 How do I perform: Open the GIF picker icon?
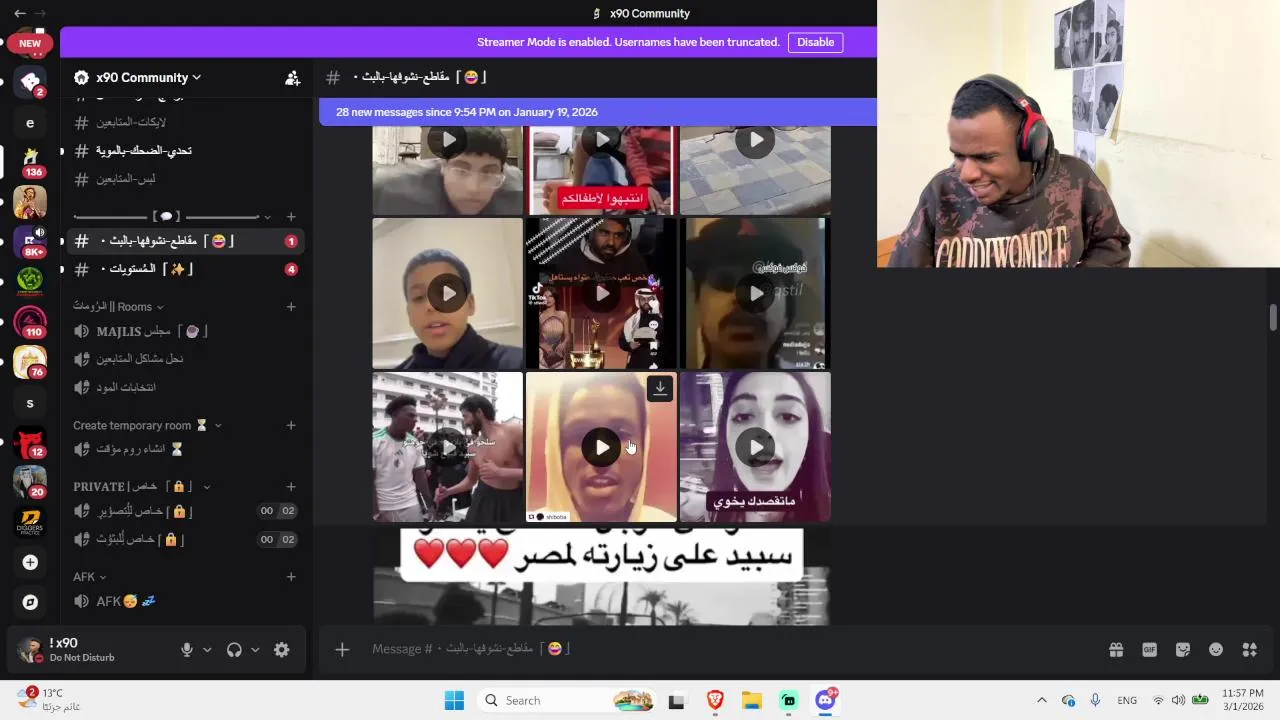click(1149, 650)
